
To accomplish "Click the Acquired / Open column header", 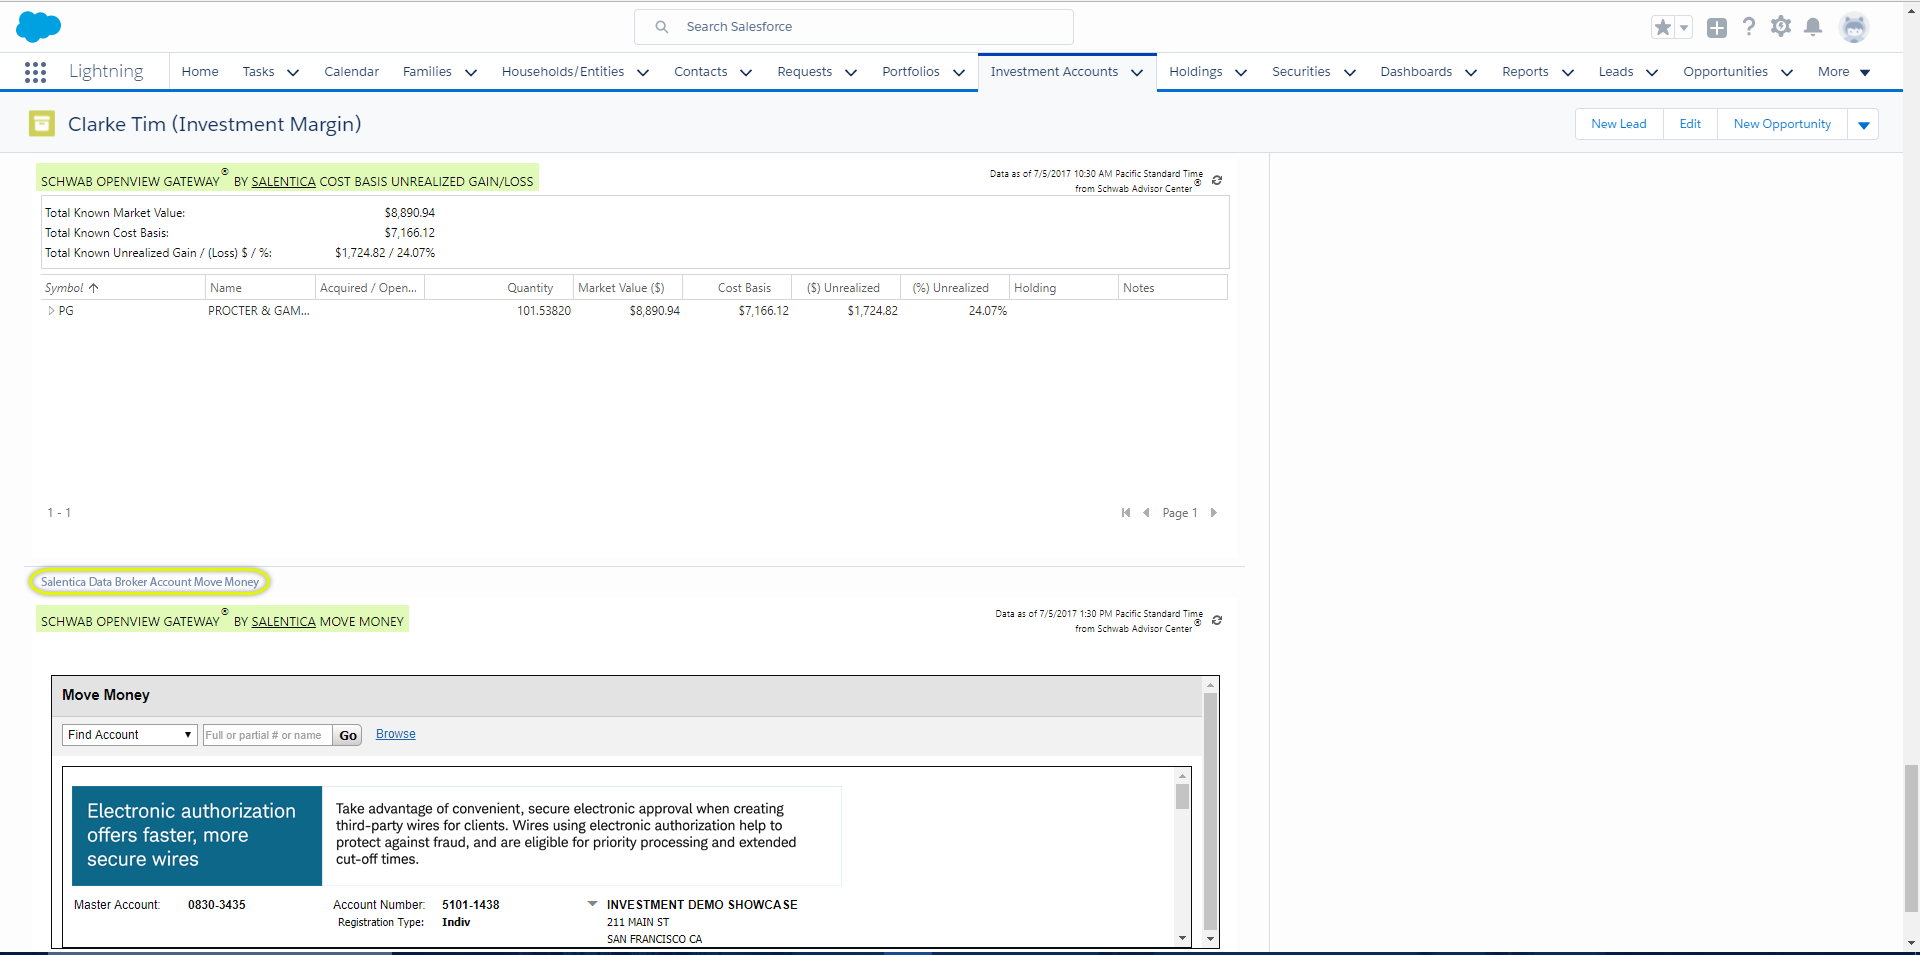I will 368,288.
